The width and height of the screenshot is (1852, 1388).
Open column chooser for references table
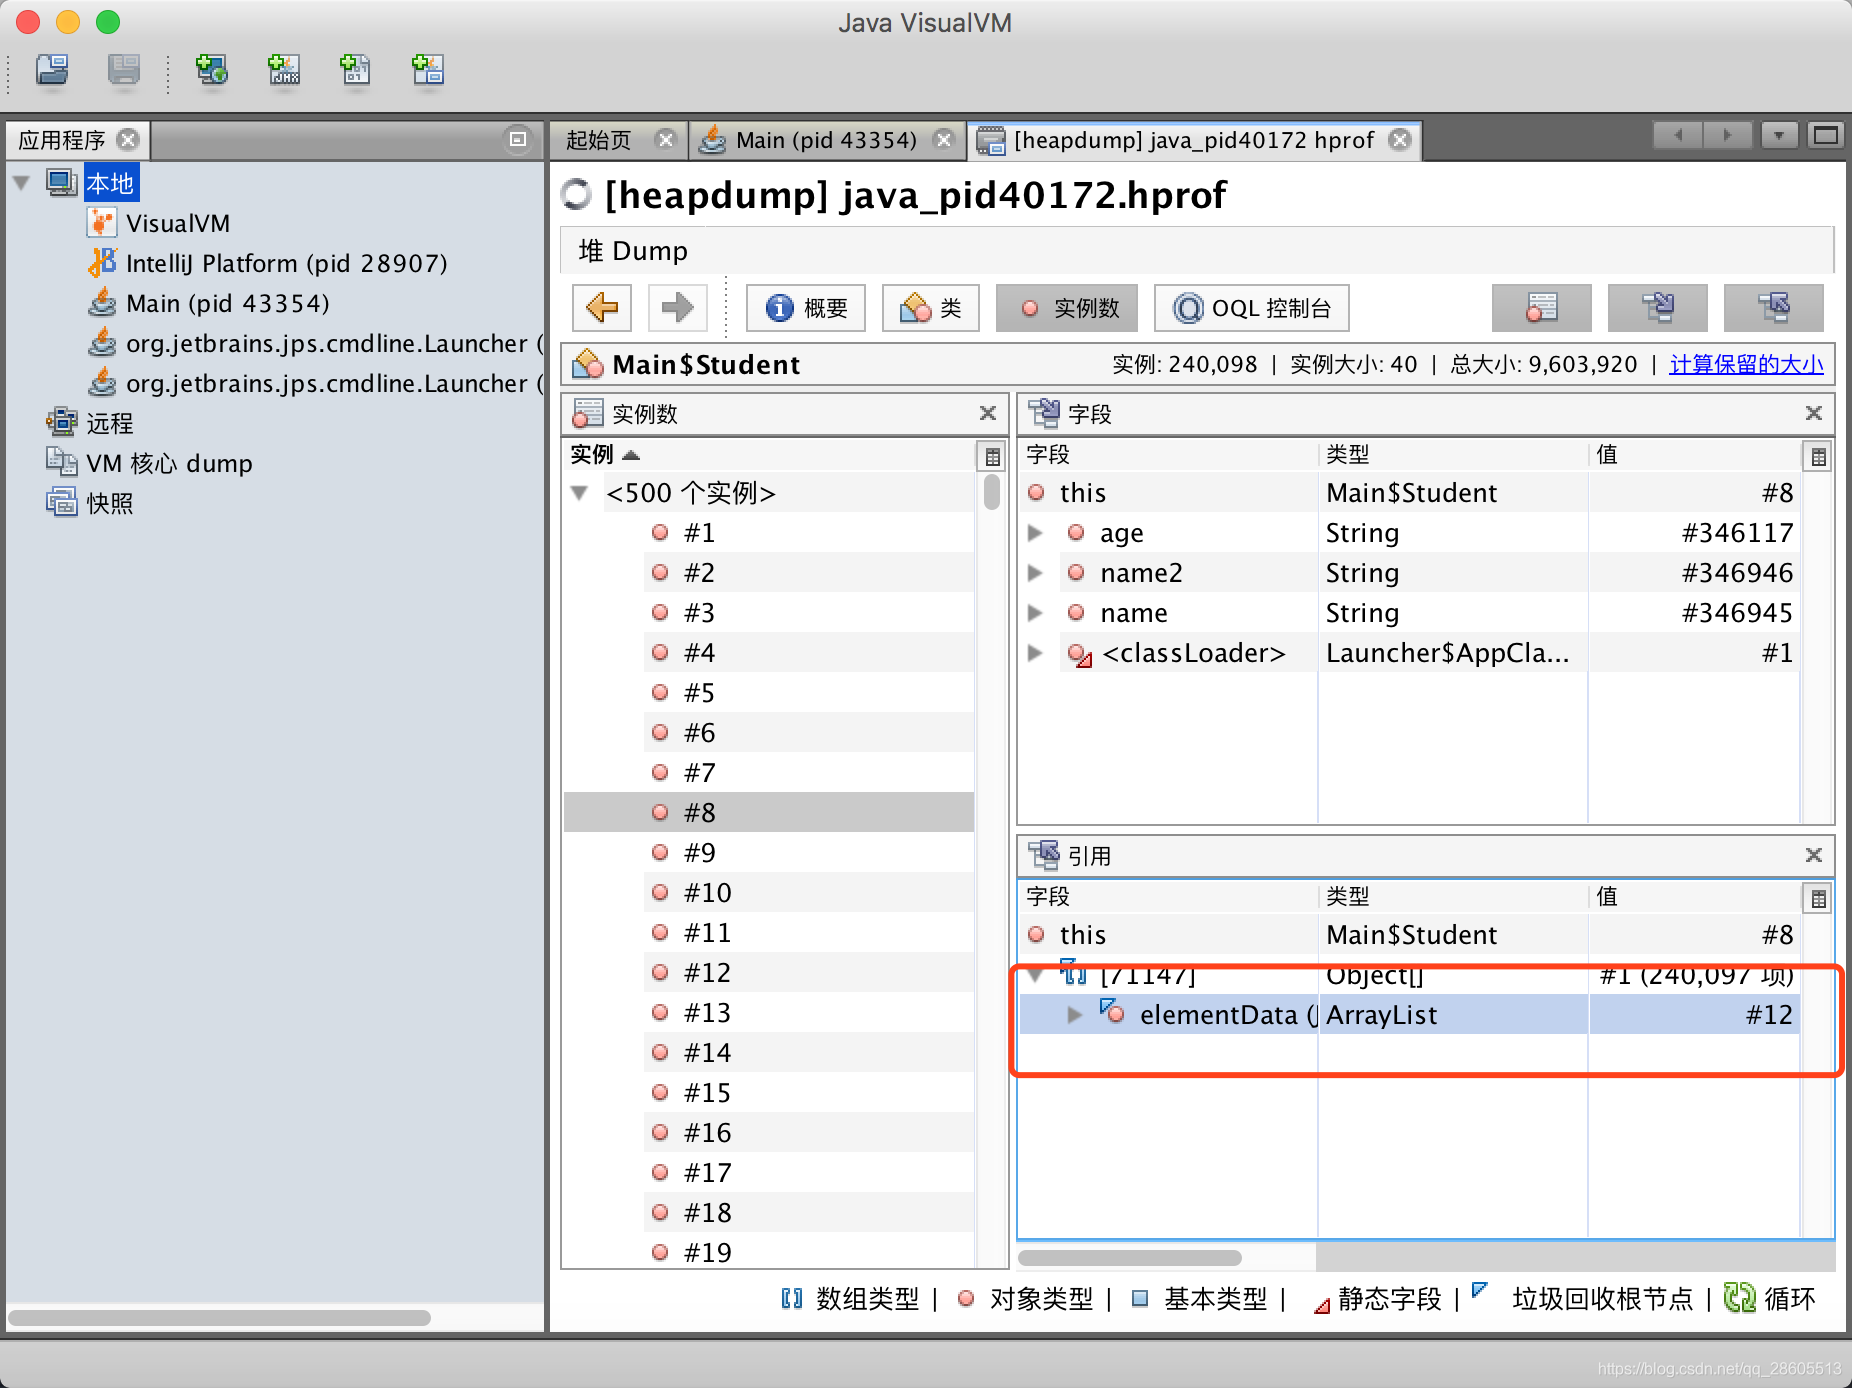point(1818,898)
